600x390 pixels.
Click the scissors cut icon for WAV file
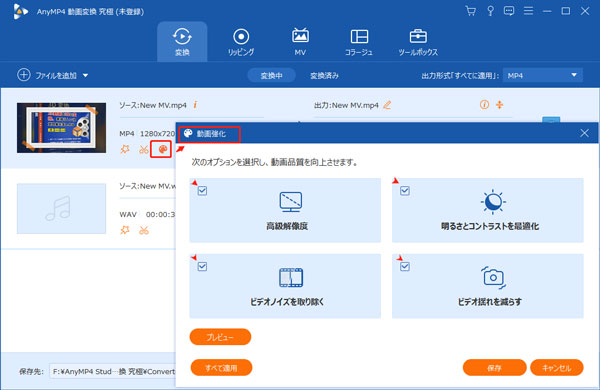tap(144, 230)
